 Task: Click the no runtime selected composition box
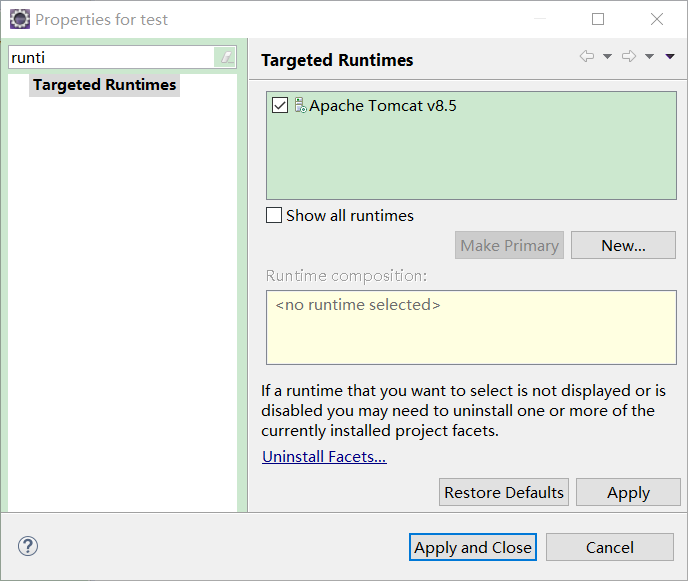(471, 327)
